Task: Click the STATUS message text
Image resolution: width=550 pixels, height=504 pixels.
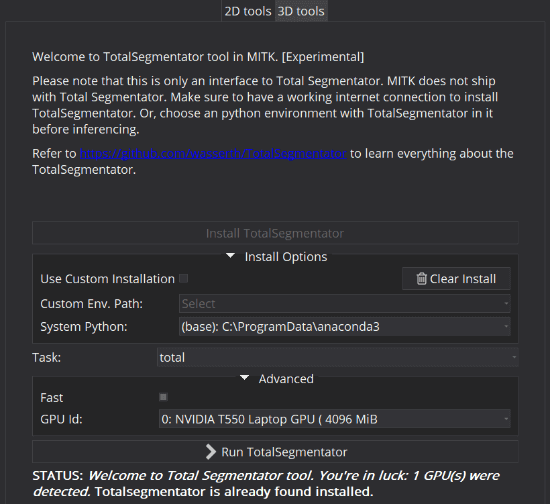Action: coord(266,484)
